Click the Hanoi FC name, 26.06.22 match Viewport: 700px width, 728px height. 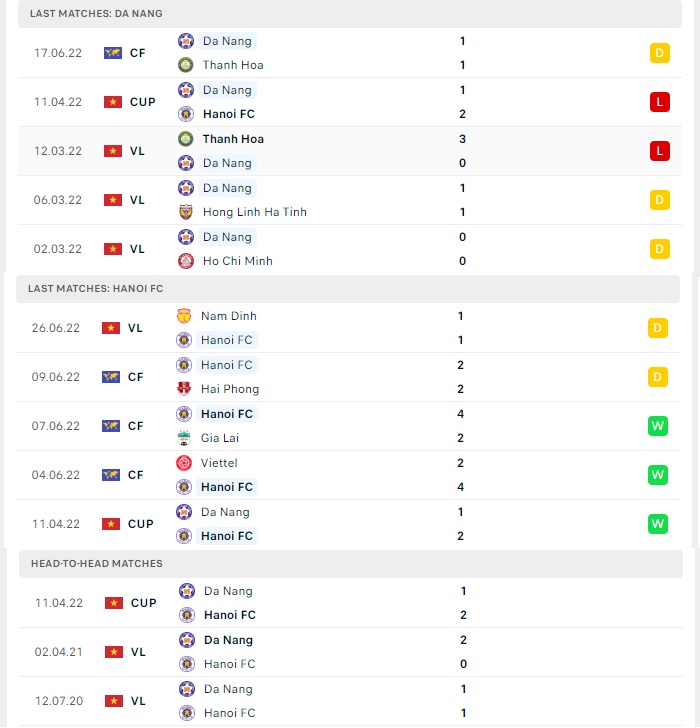[x=227, y=340]
